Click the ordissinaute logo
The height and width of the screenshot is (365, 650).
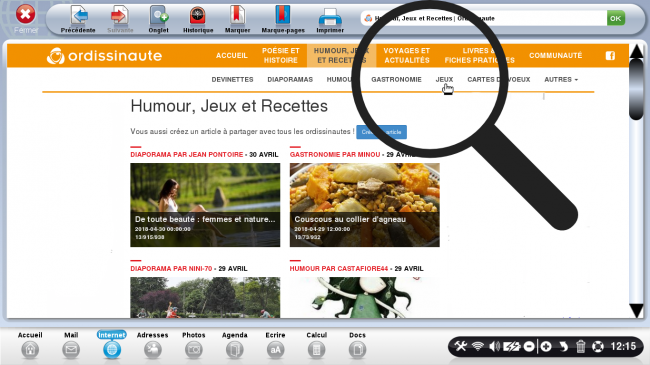(x=104, y=56)
